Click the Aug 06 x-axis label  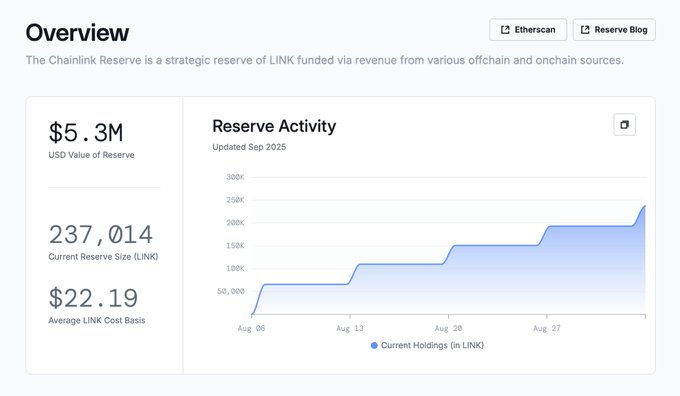(x=252, y=328)
